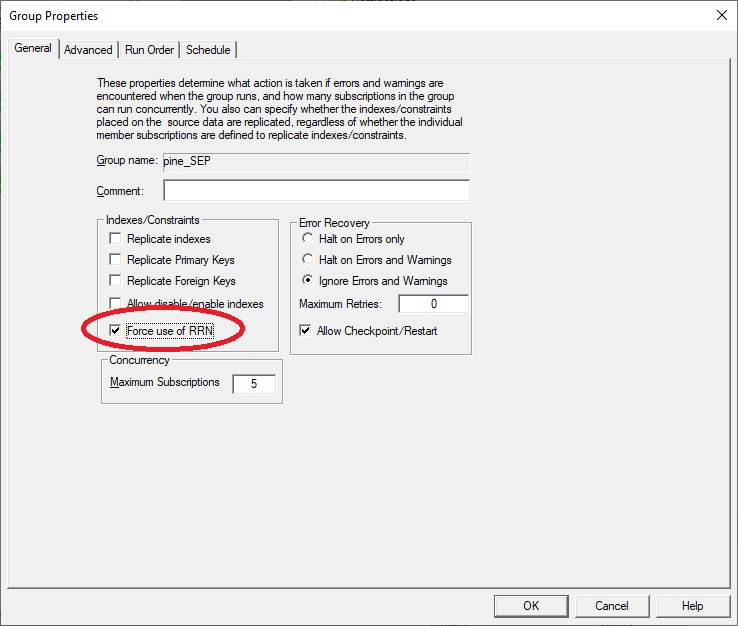Open Help for Group Properties
The image size is (738, 626).
pyautogui.click(x=692, y=605)
